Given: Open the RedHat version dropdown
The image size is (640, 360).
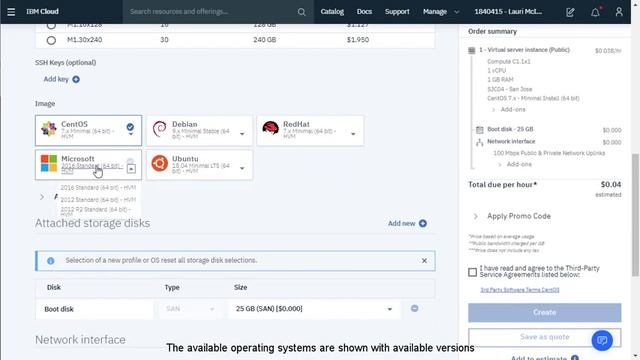Looking at the screenshot, I should tap(353, 134).
